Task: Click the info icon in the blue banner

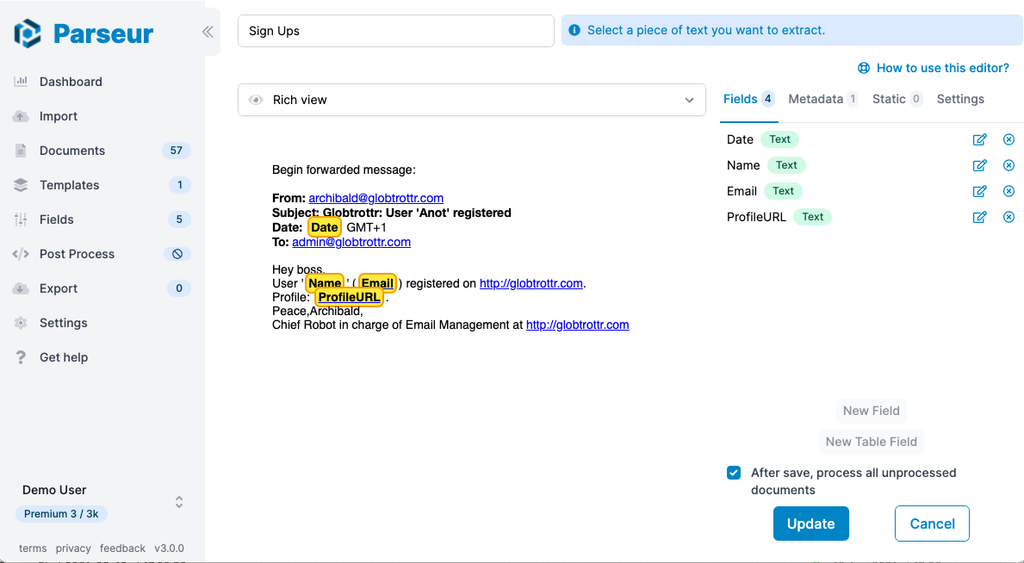Action: (574, 30)
